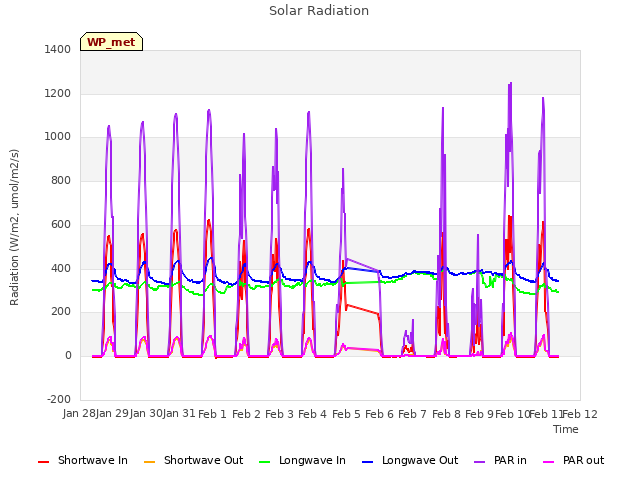Click the purple PAR in color swatch

pyautogui.click(x=480, y=462)
